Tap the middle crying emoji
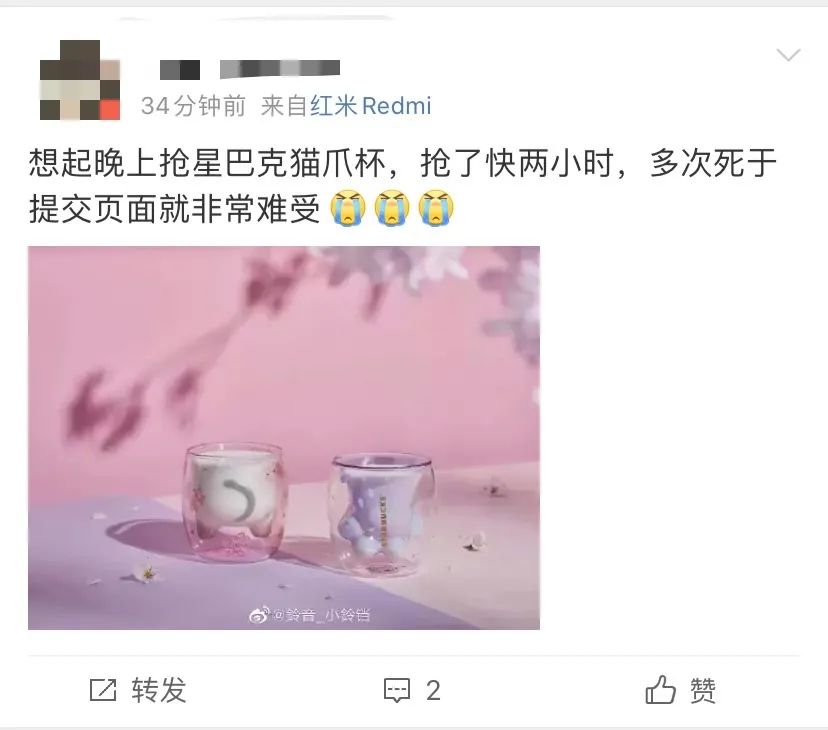The height and width of the screenshot is (730, 828). (392, 208)
